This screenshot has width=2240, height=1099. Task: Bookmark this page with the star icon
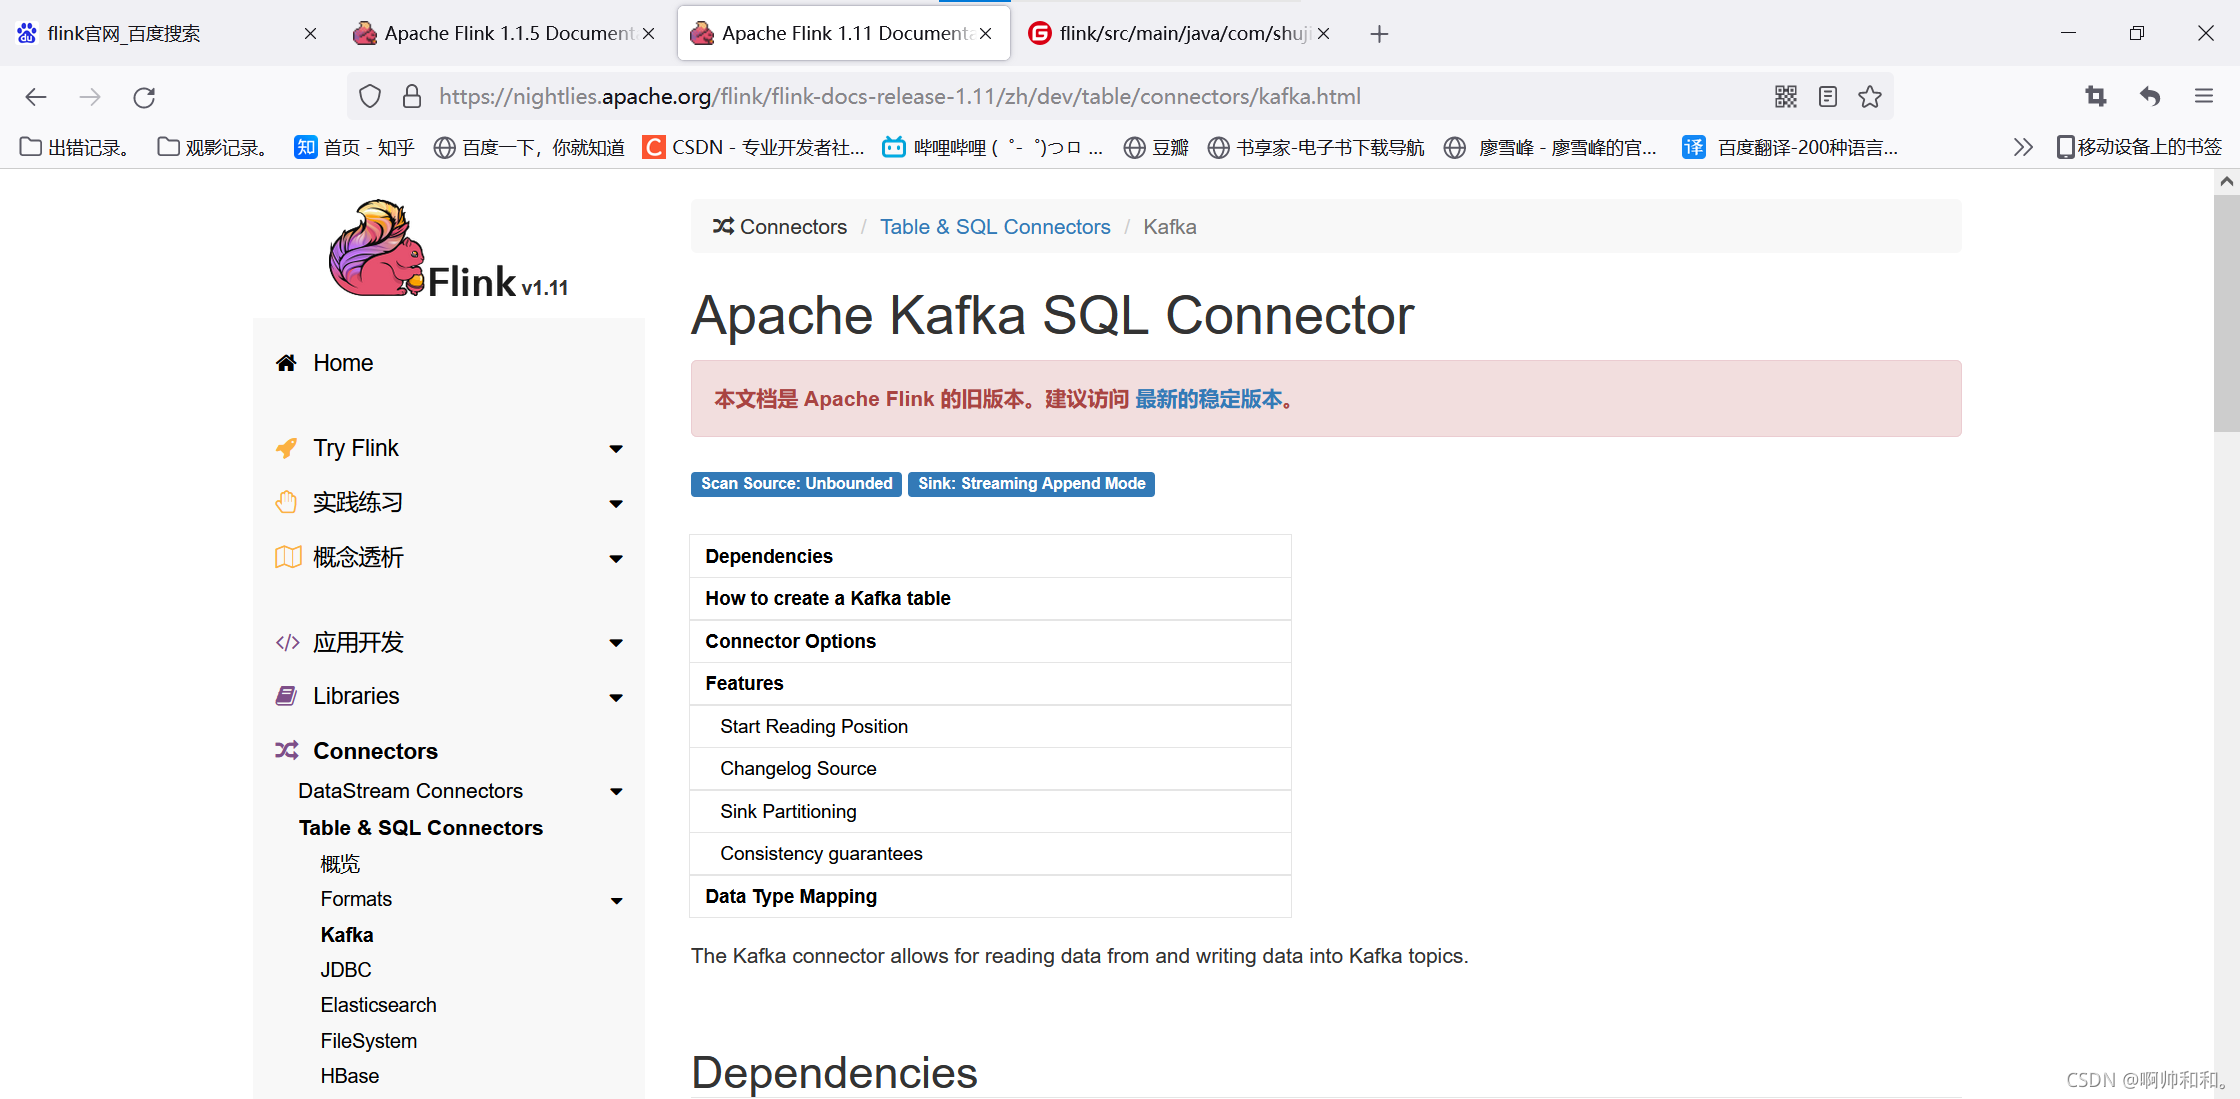(x=1870, y=97)
